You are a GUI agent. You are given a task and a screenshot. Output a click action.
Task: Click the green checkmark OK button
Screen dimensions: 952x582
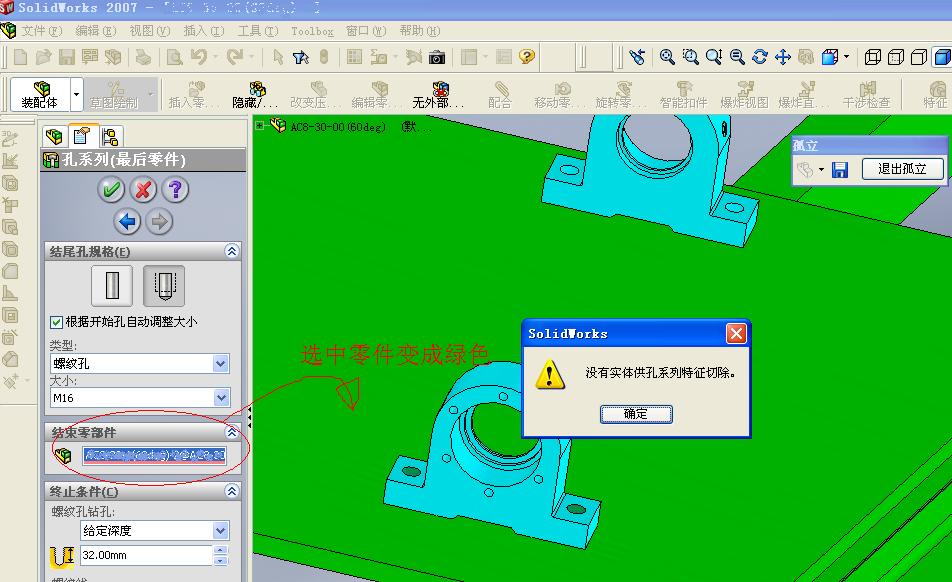(x=110, y=190)
